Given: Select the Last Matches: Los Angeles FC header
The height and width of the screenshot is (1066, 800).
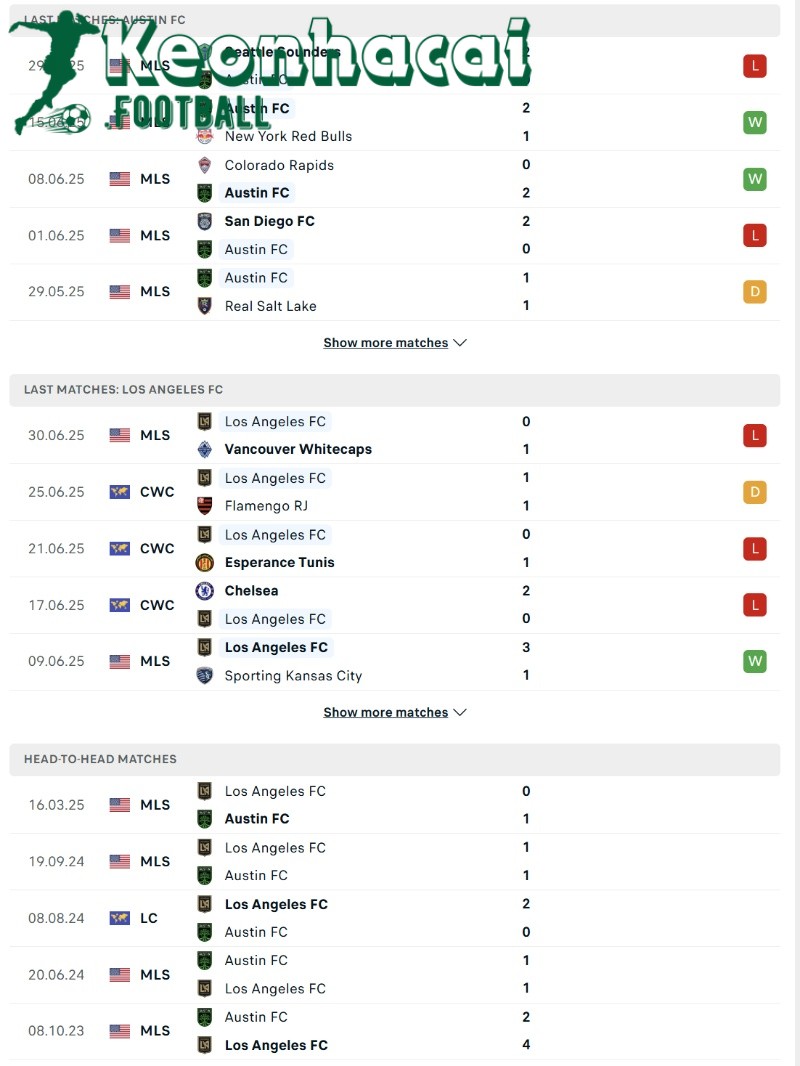Looking at the screenshot, I should coord(123,390).
